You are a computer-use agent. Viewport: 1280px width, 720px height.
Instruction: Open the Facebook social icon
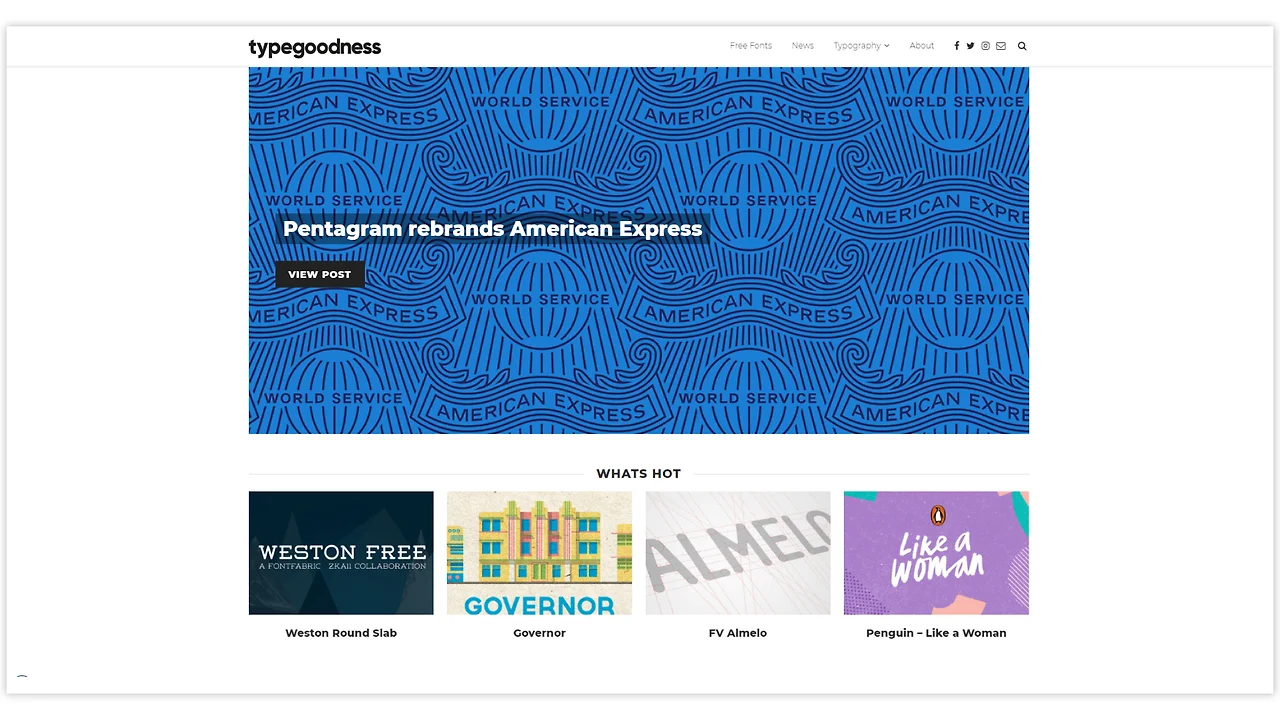[956, 46]
